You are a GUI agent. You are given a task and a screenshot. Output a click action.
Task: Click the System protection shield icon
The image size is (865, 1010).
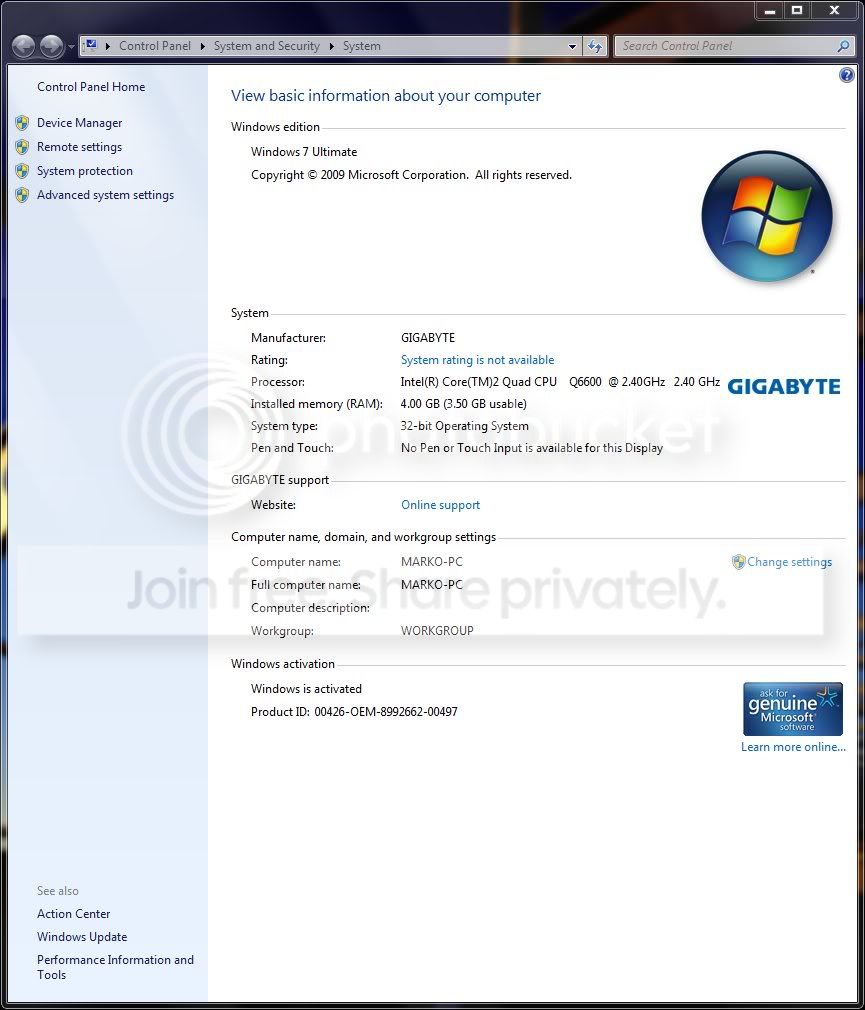coord(22,171)
